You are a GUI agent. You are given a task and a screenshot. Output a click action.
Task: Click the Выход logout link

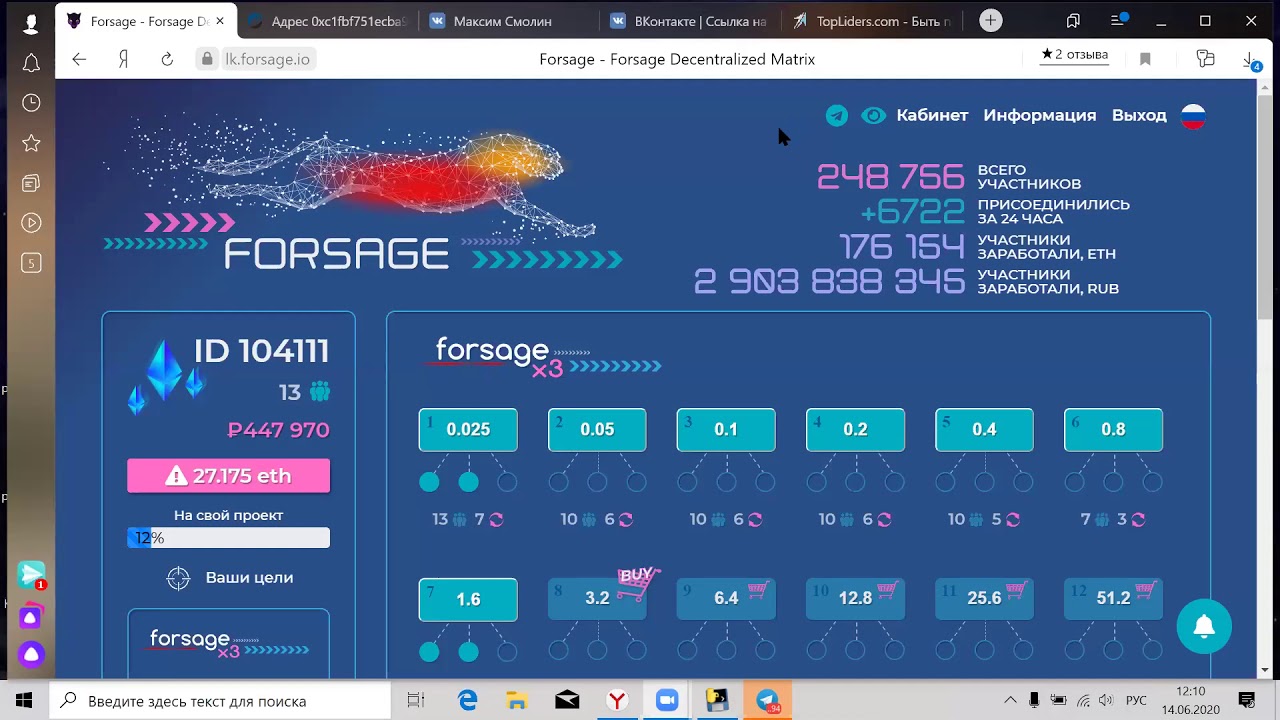[1139, 115]
